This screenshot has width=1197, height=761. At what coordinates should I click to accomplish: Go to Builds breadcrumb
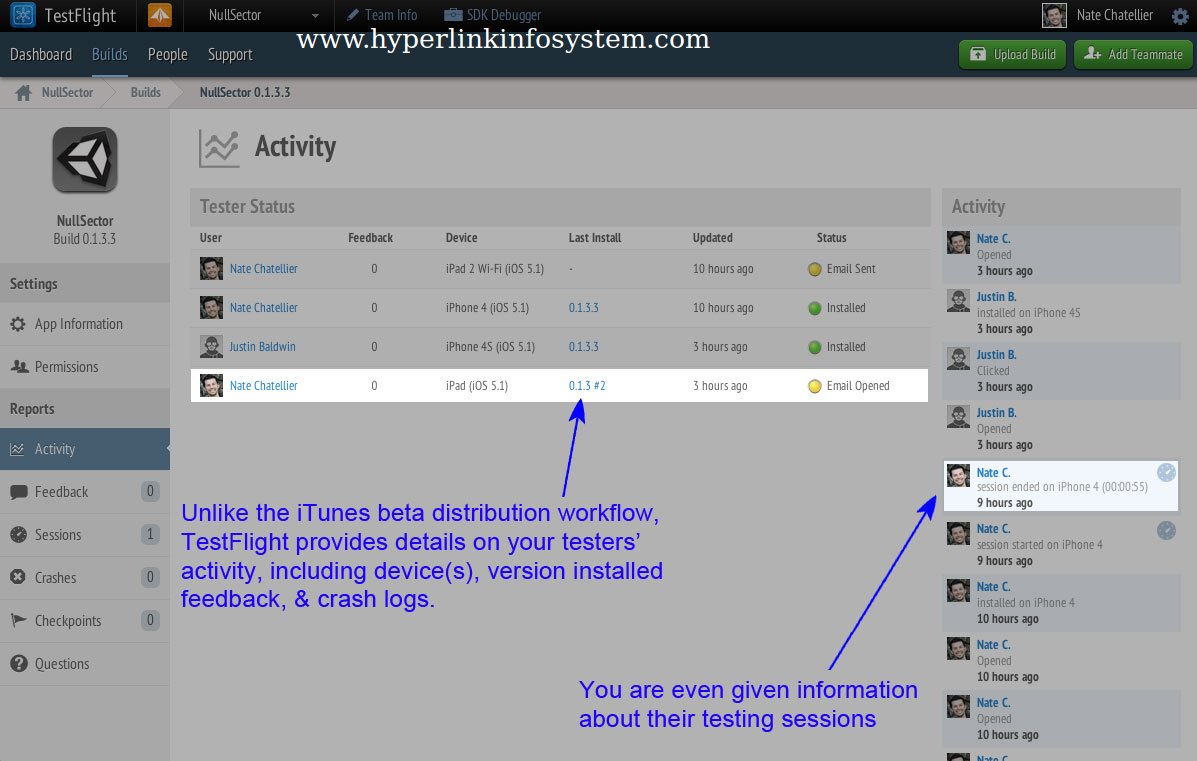click(145, 92)
